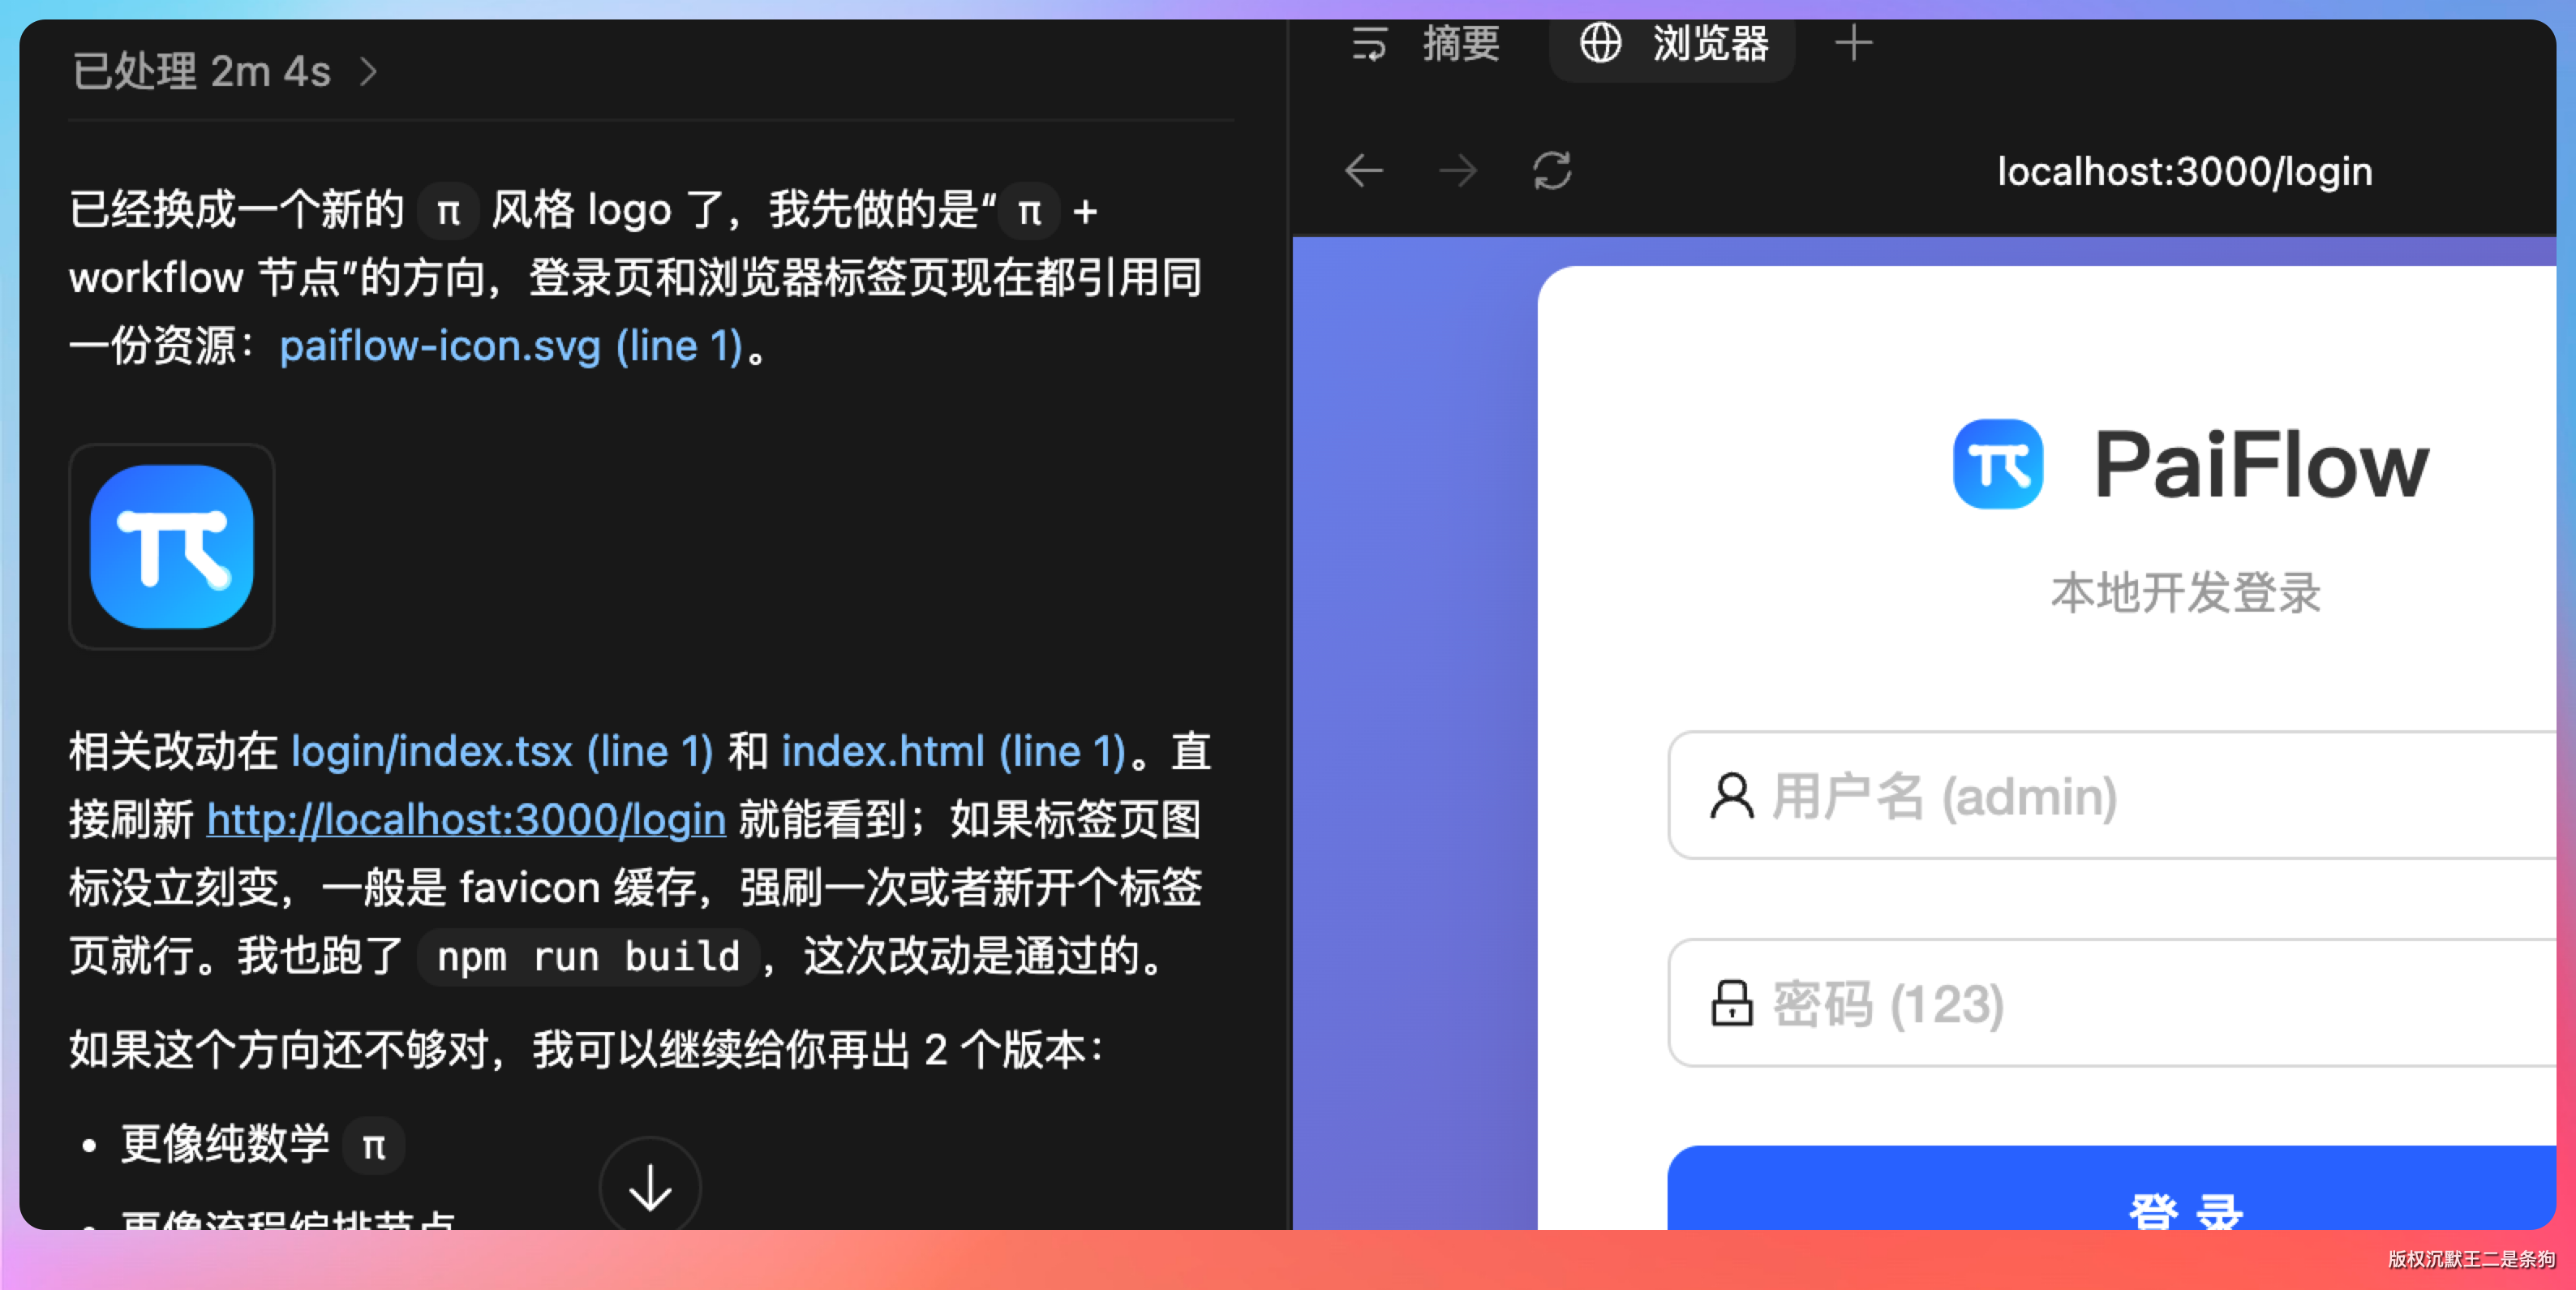Reload the page with refresh icon
The width and height of the screenshot is (2576, 1290).
1551,171
